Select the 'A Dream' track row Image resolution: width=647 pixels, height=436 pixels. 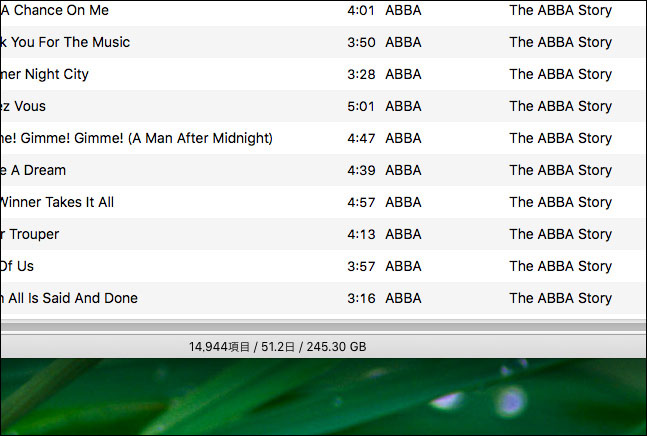pos(324,170)
